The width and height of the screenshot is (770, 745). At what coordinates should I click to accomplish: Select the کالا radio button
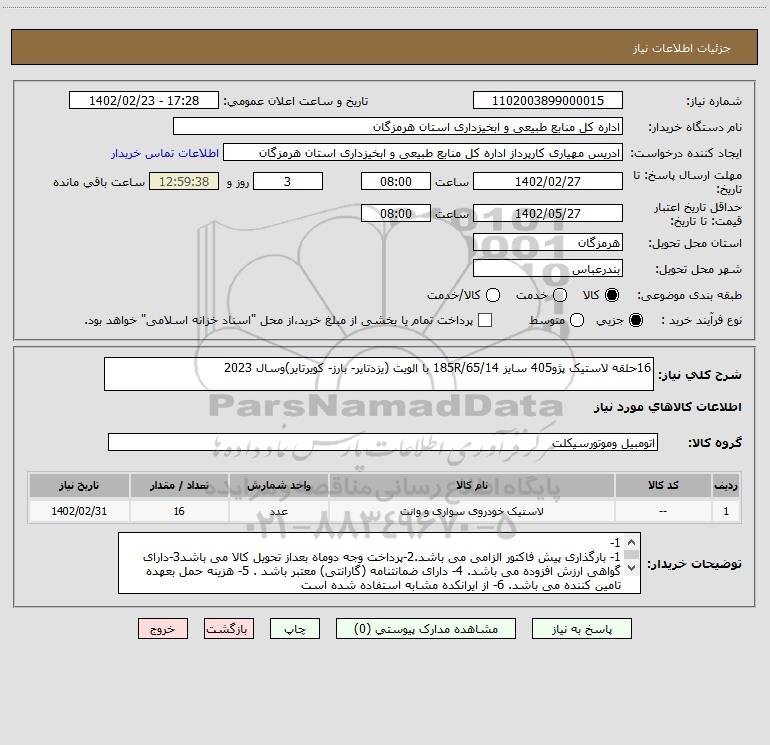coord(612,295)
